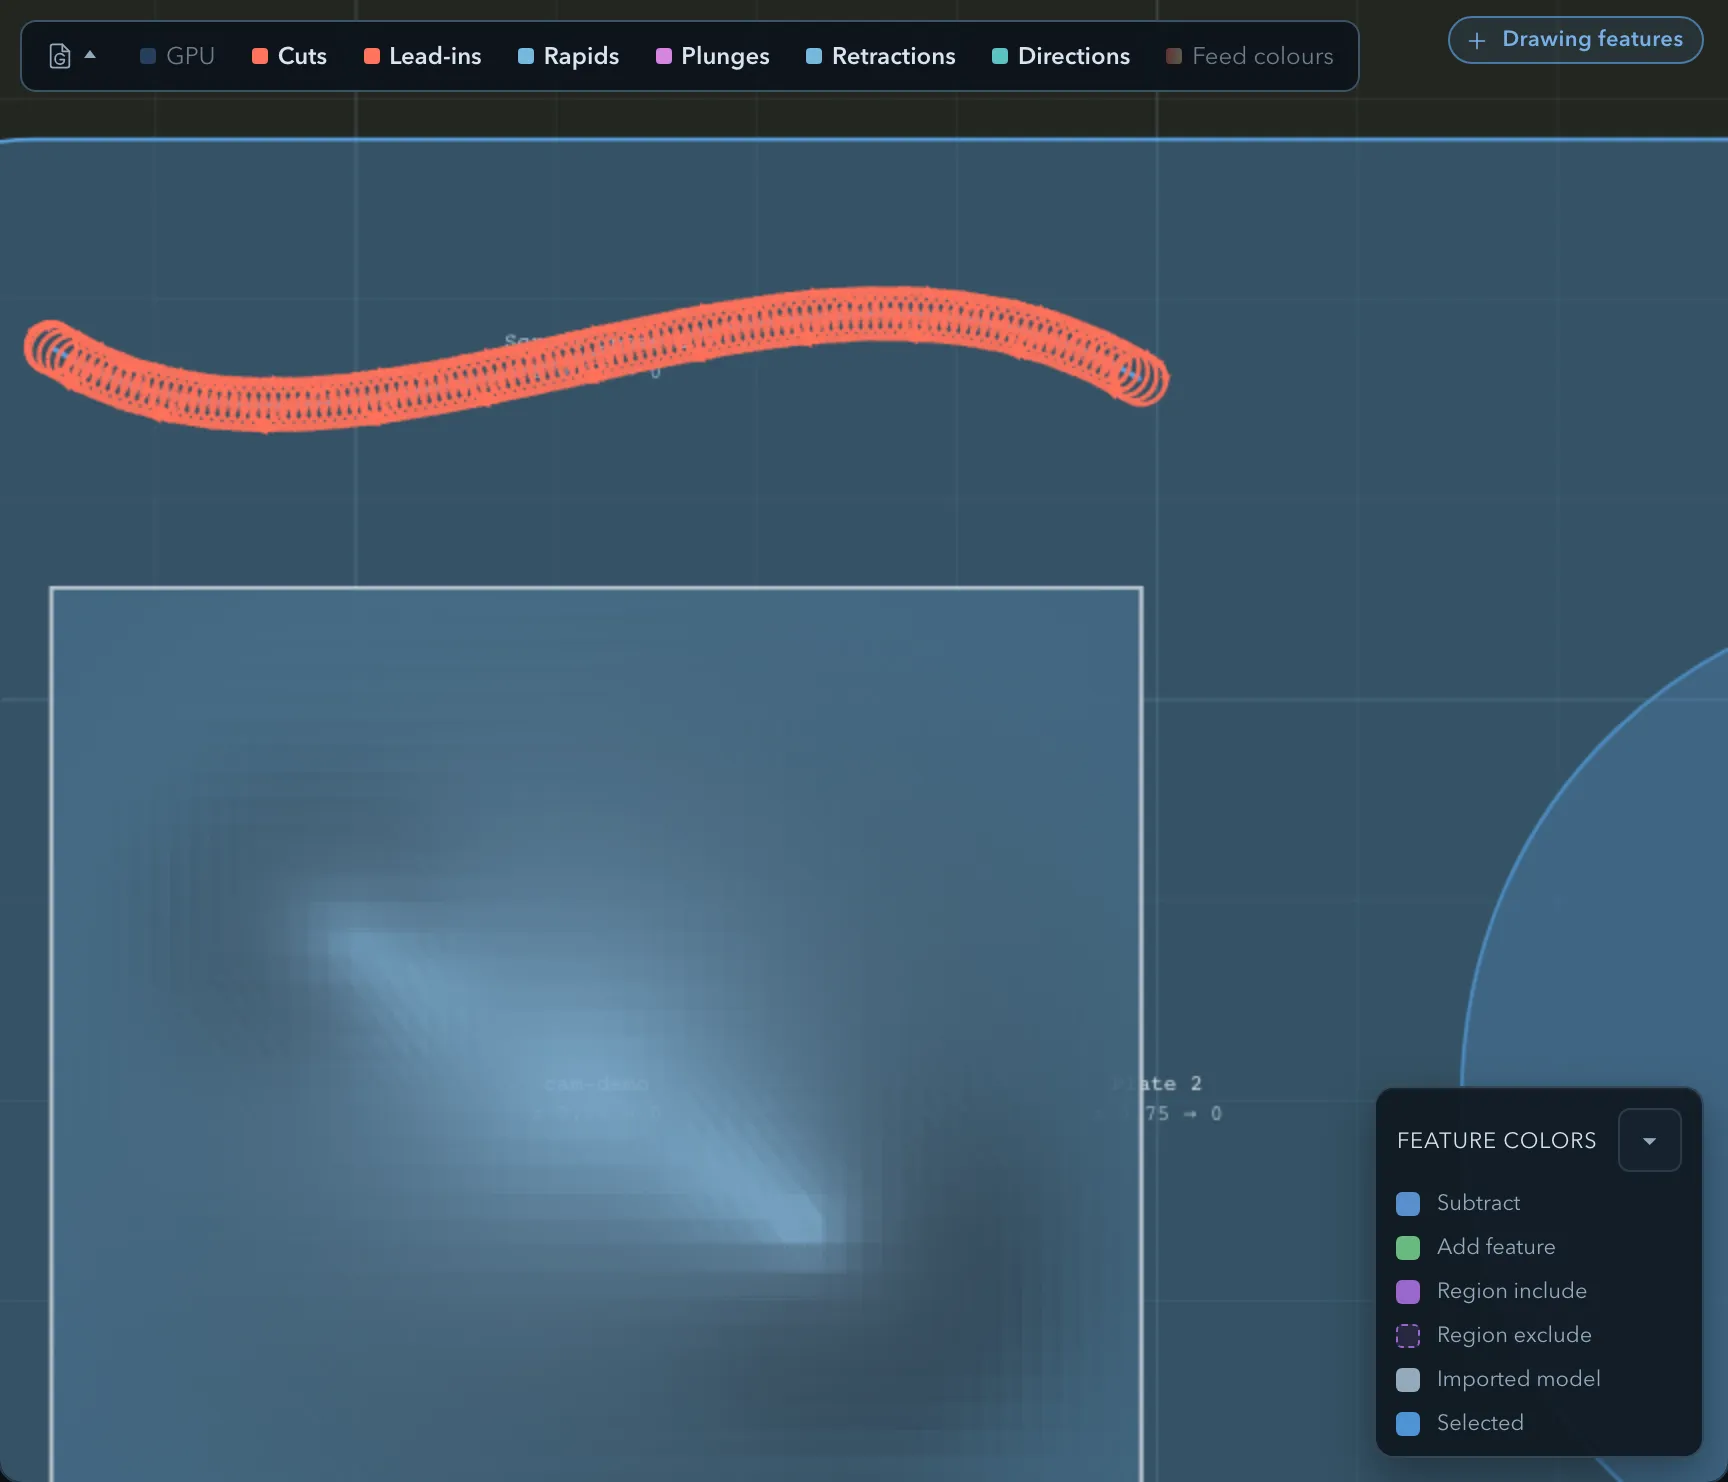Toggle Cuts visibility
This screenshot has height=1482, width=1728.
pyautogui.click(x=289, y=56)
